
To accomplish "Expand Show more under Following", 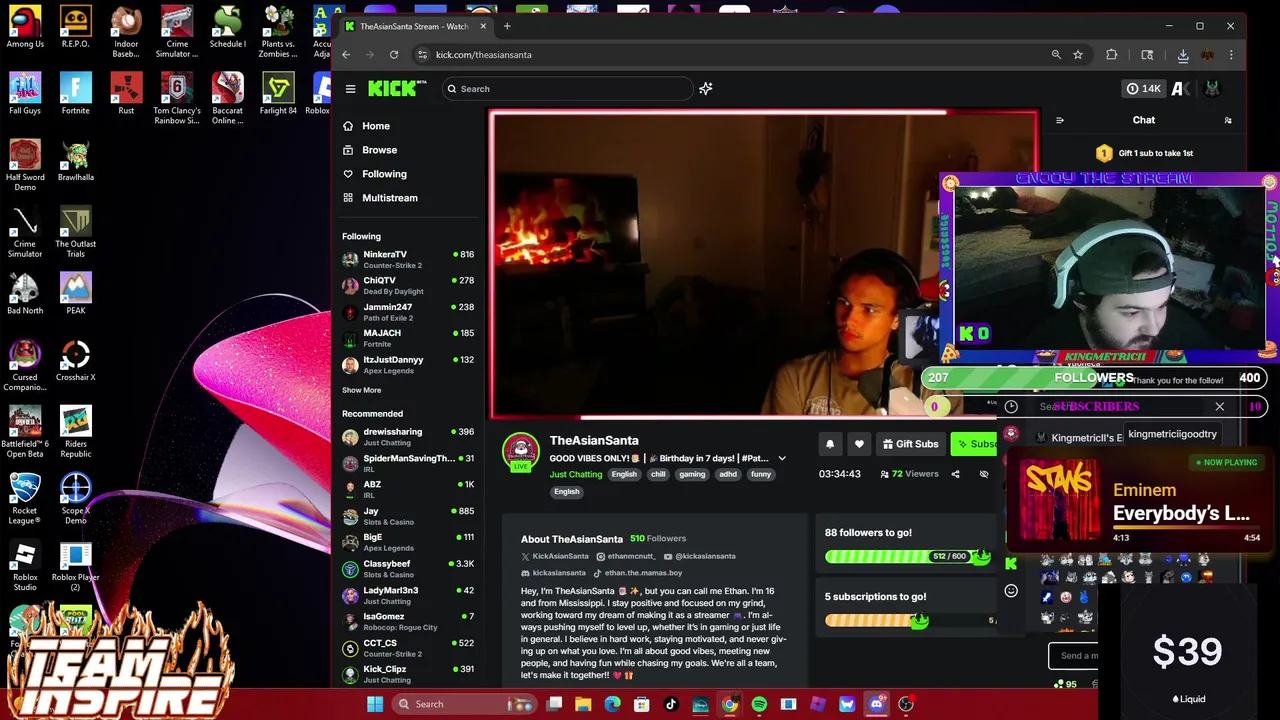I will [361, 390].
